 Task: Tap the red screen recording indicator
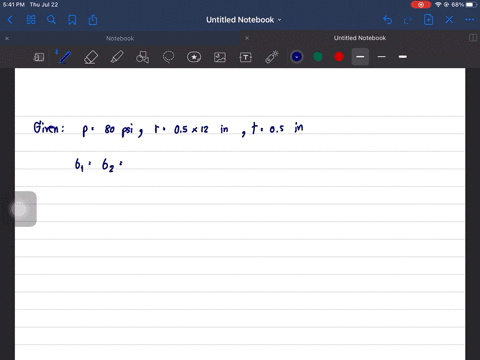coord(421,5)
